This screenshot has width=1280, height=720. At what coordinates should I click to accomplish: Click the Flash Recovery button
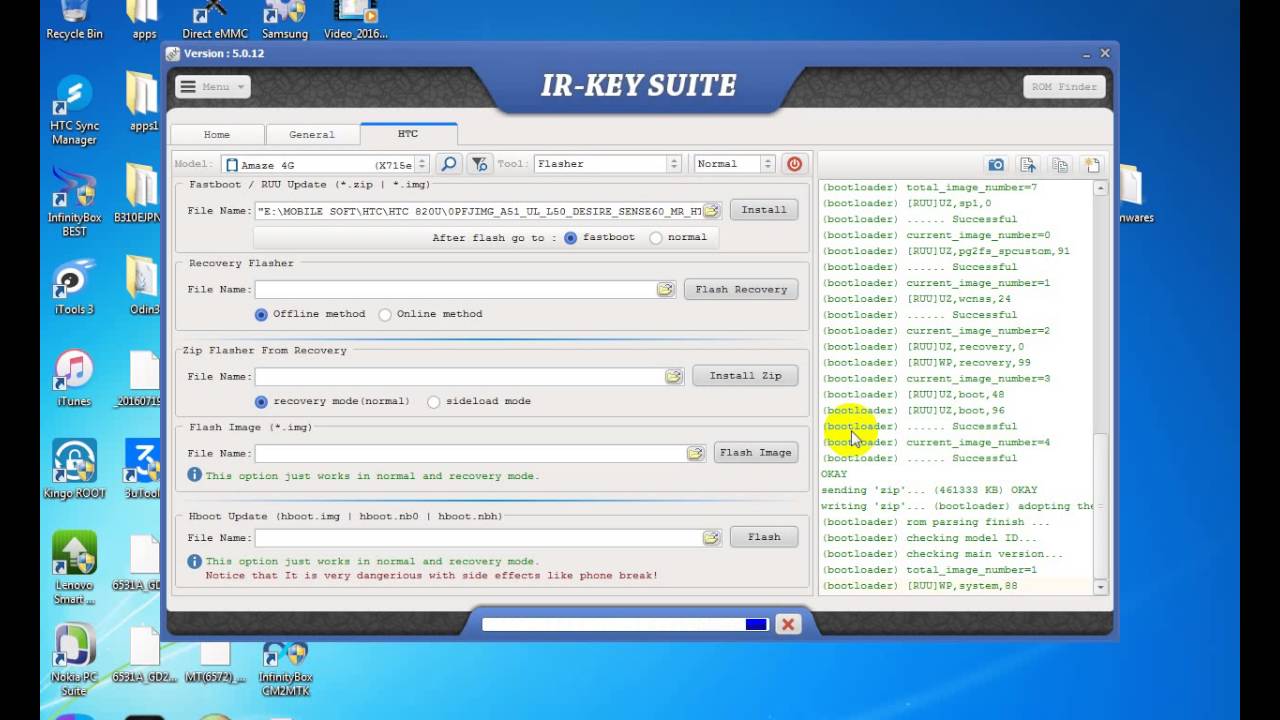click(x=741, y=289)
